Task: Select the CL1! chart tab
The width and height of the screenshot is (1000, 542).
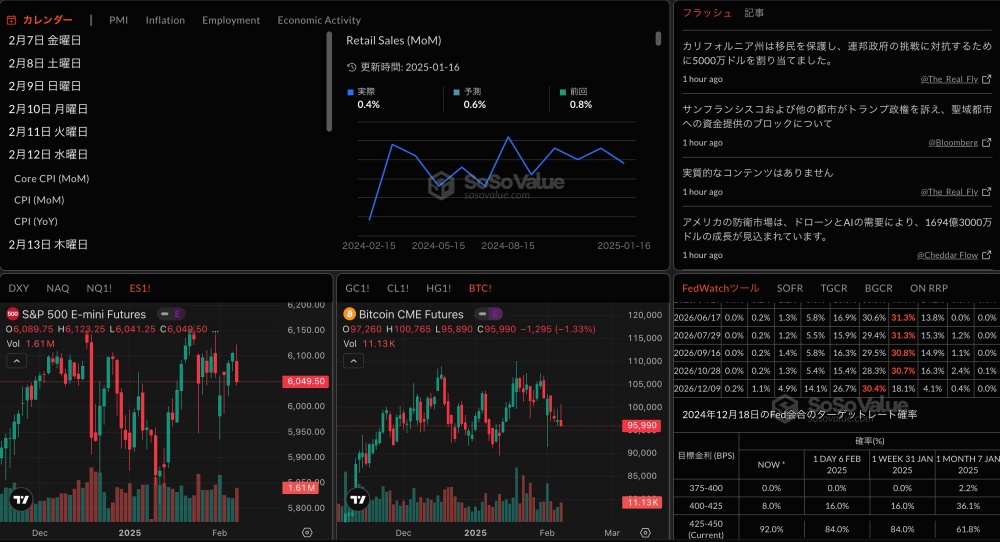Action: [x=398, y=288]
